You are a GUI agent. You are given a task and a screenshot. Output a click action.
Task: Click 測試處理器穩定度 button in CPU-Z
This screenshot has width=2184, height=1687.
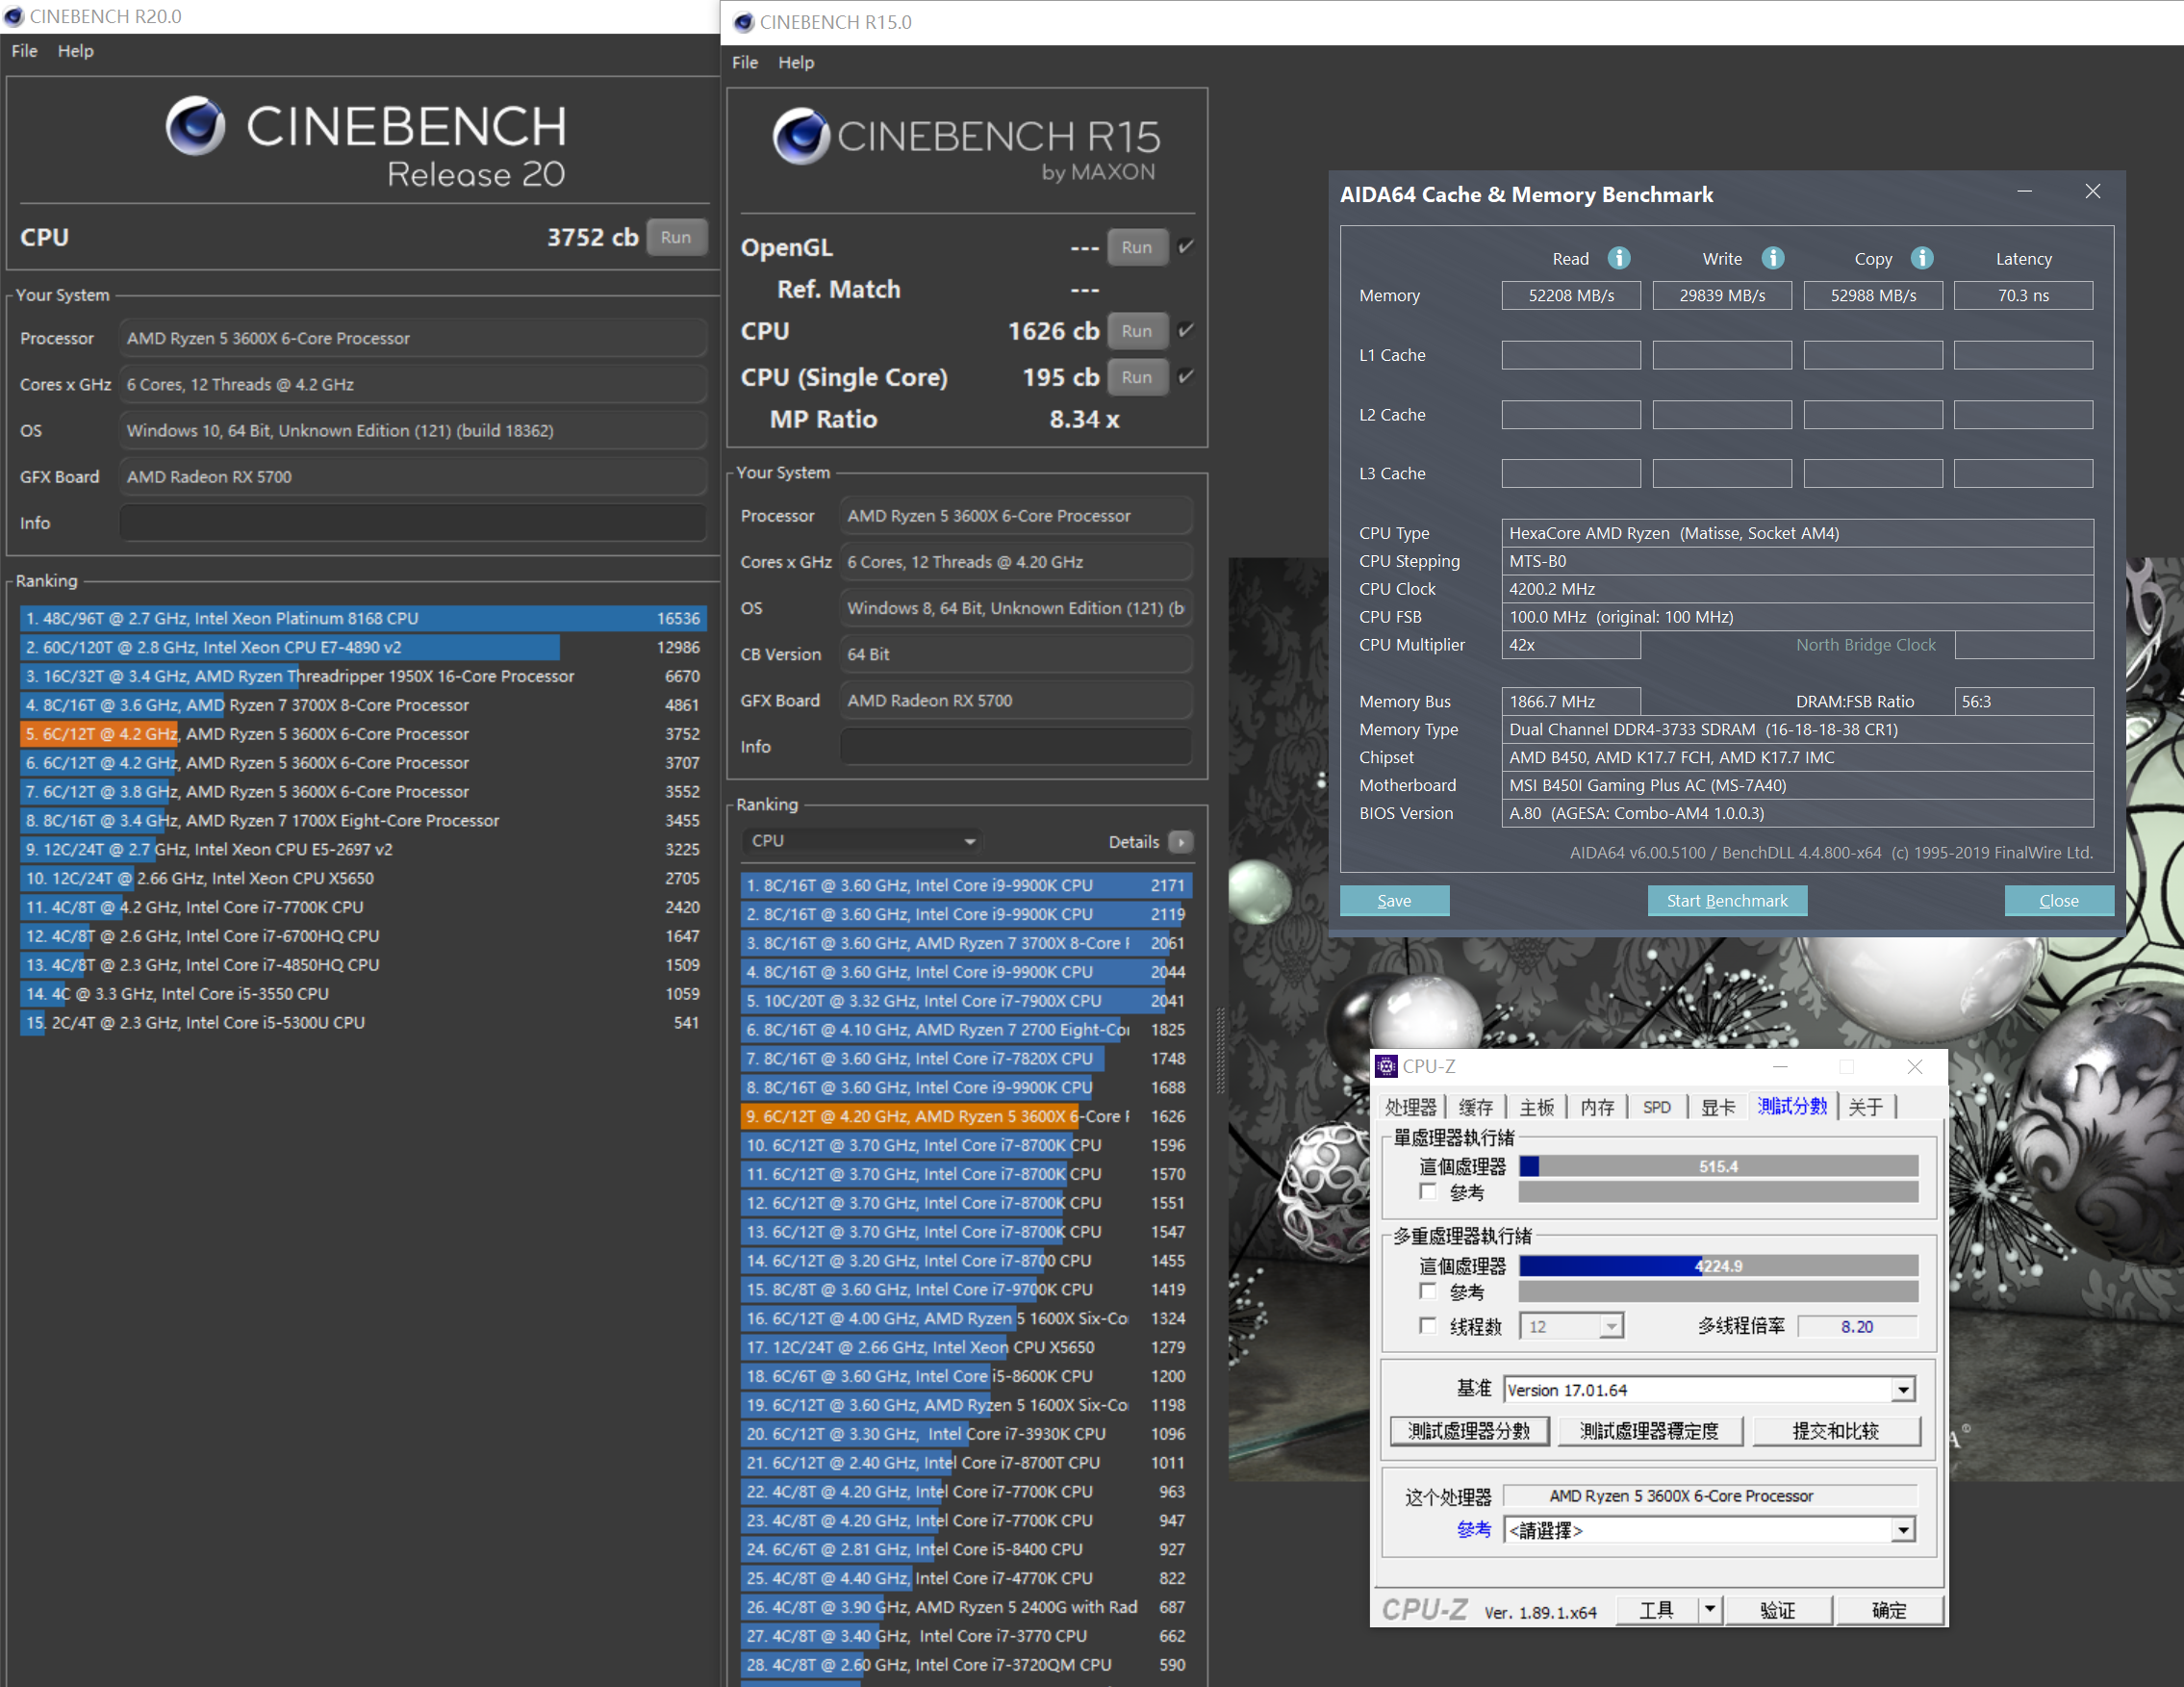[1650, 1430]
